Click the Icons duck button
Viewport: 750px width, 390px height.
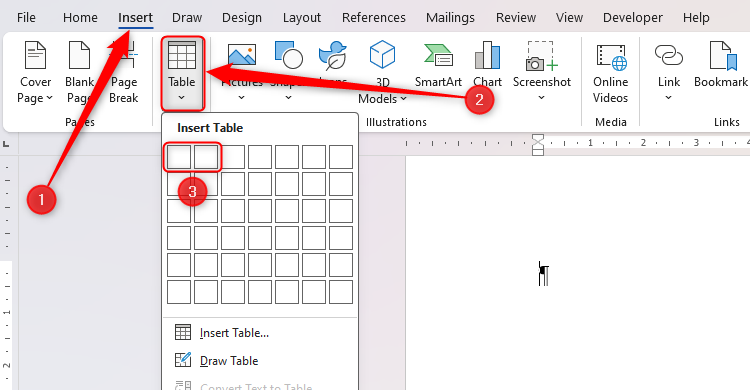(333, 56)
